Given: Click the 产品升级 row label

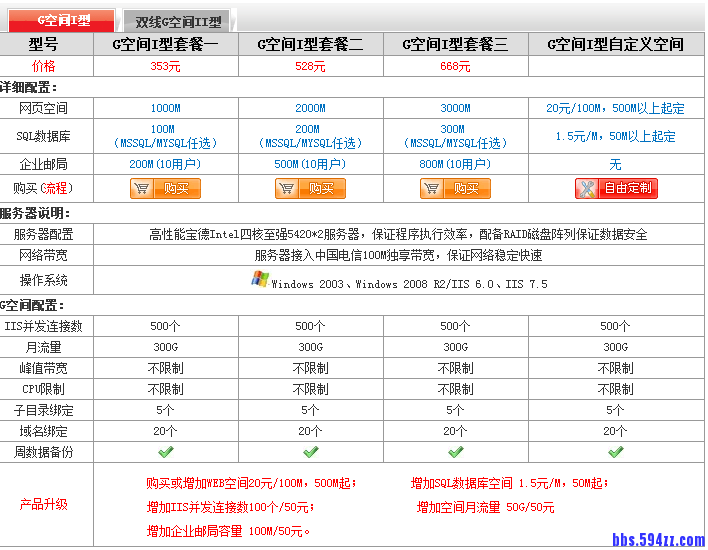Looking at the screenshot, I should 43,504.
